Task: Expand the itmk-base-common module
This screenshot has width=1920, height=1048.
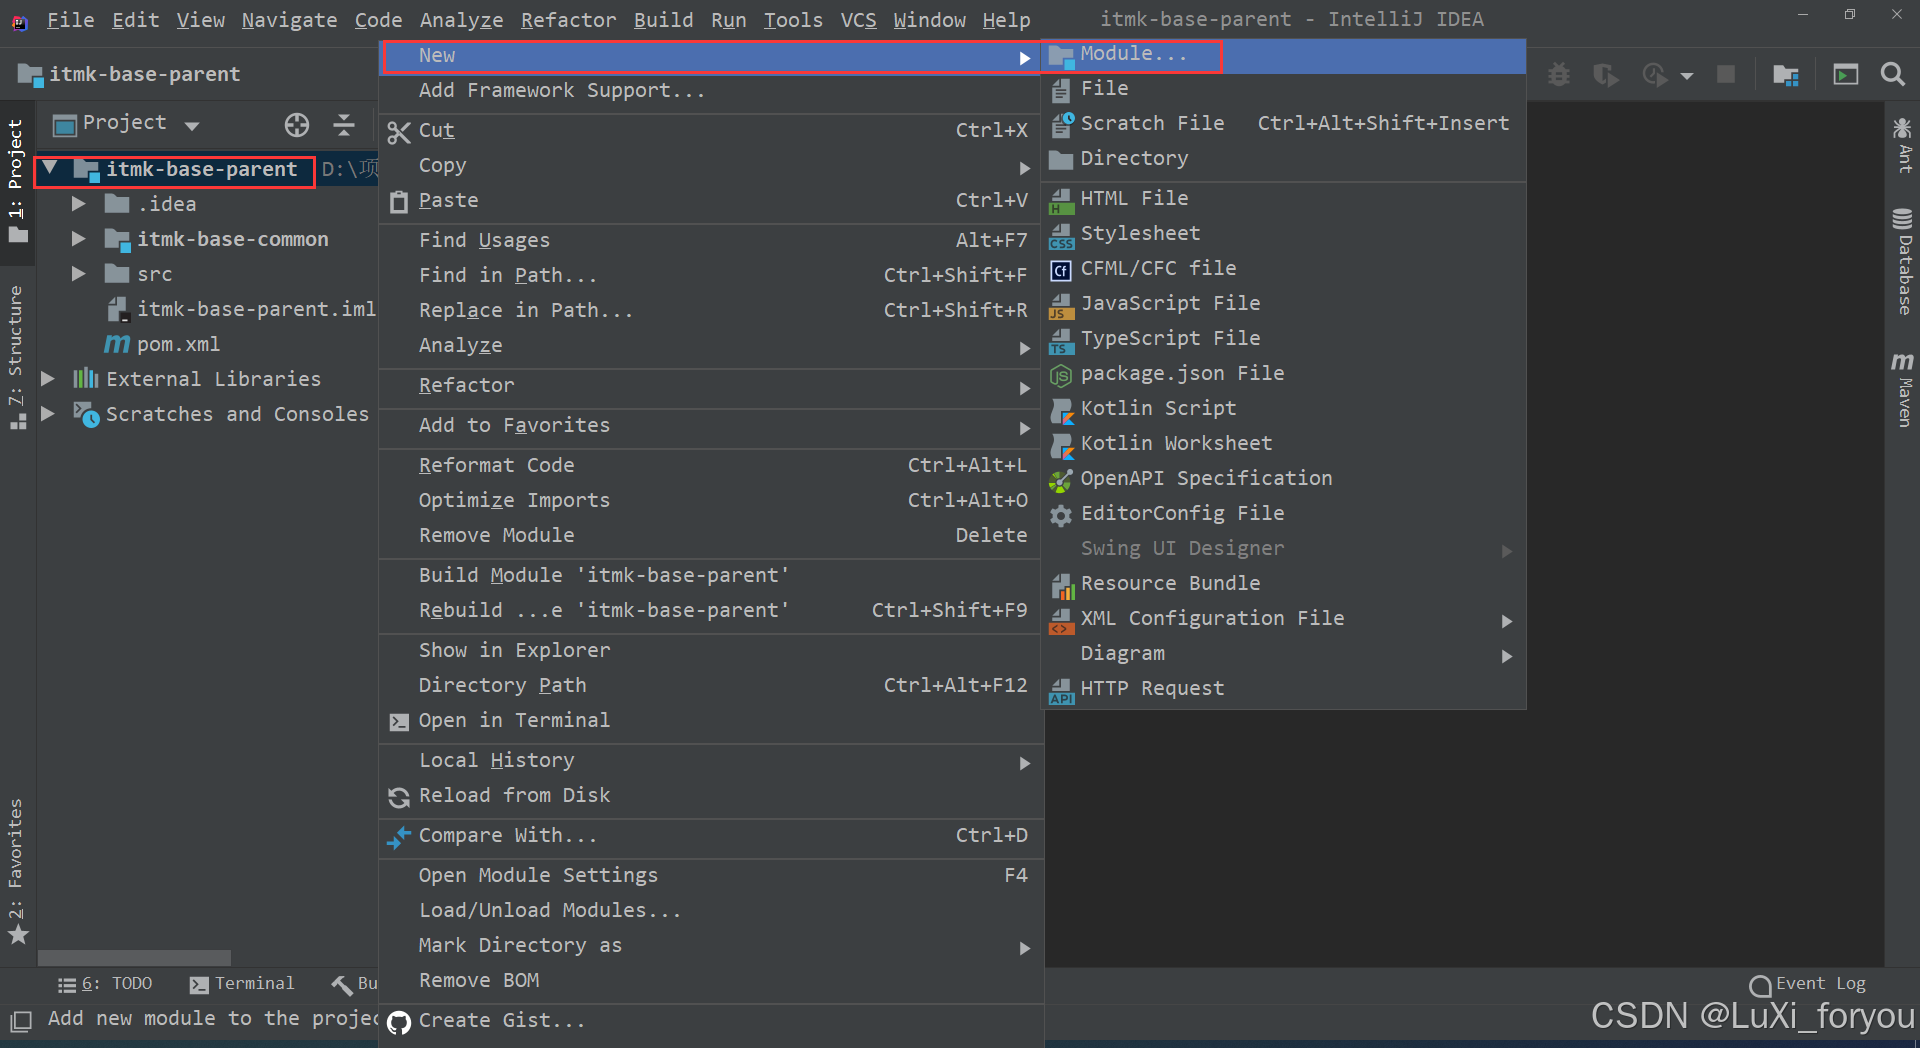Action: (78, 239)
